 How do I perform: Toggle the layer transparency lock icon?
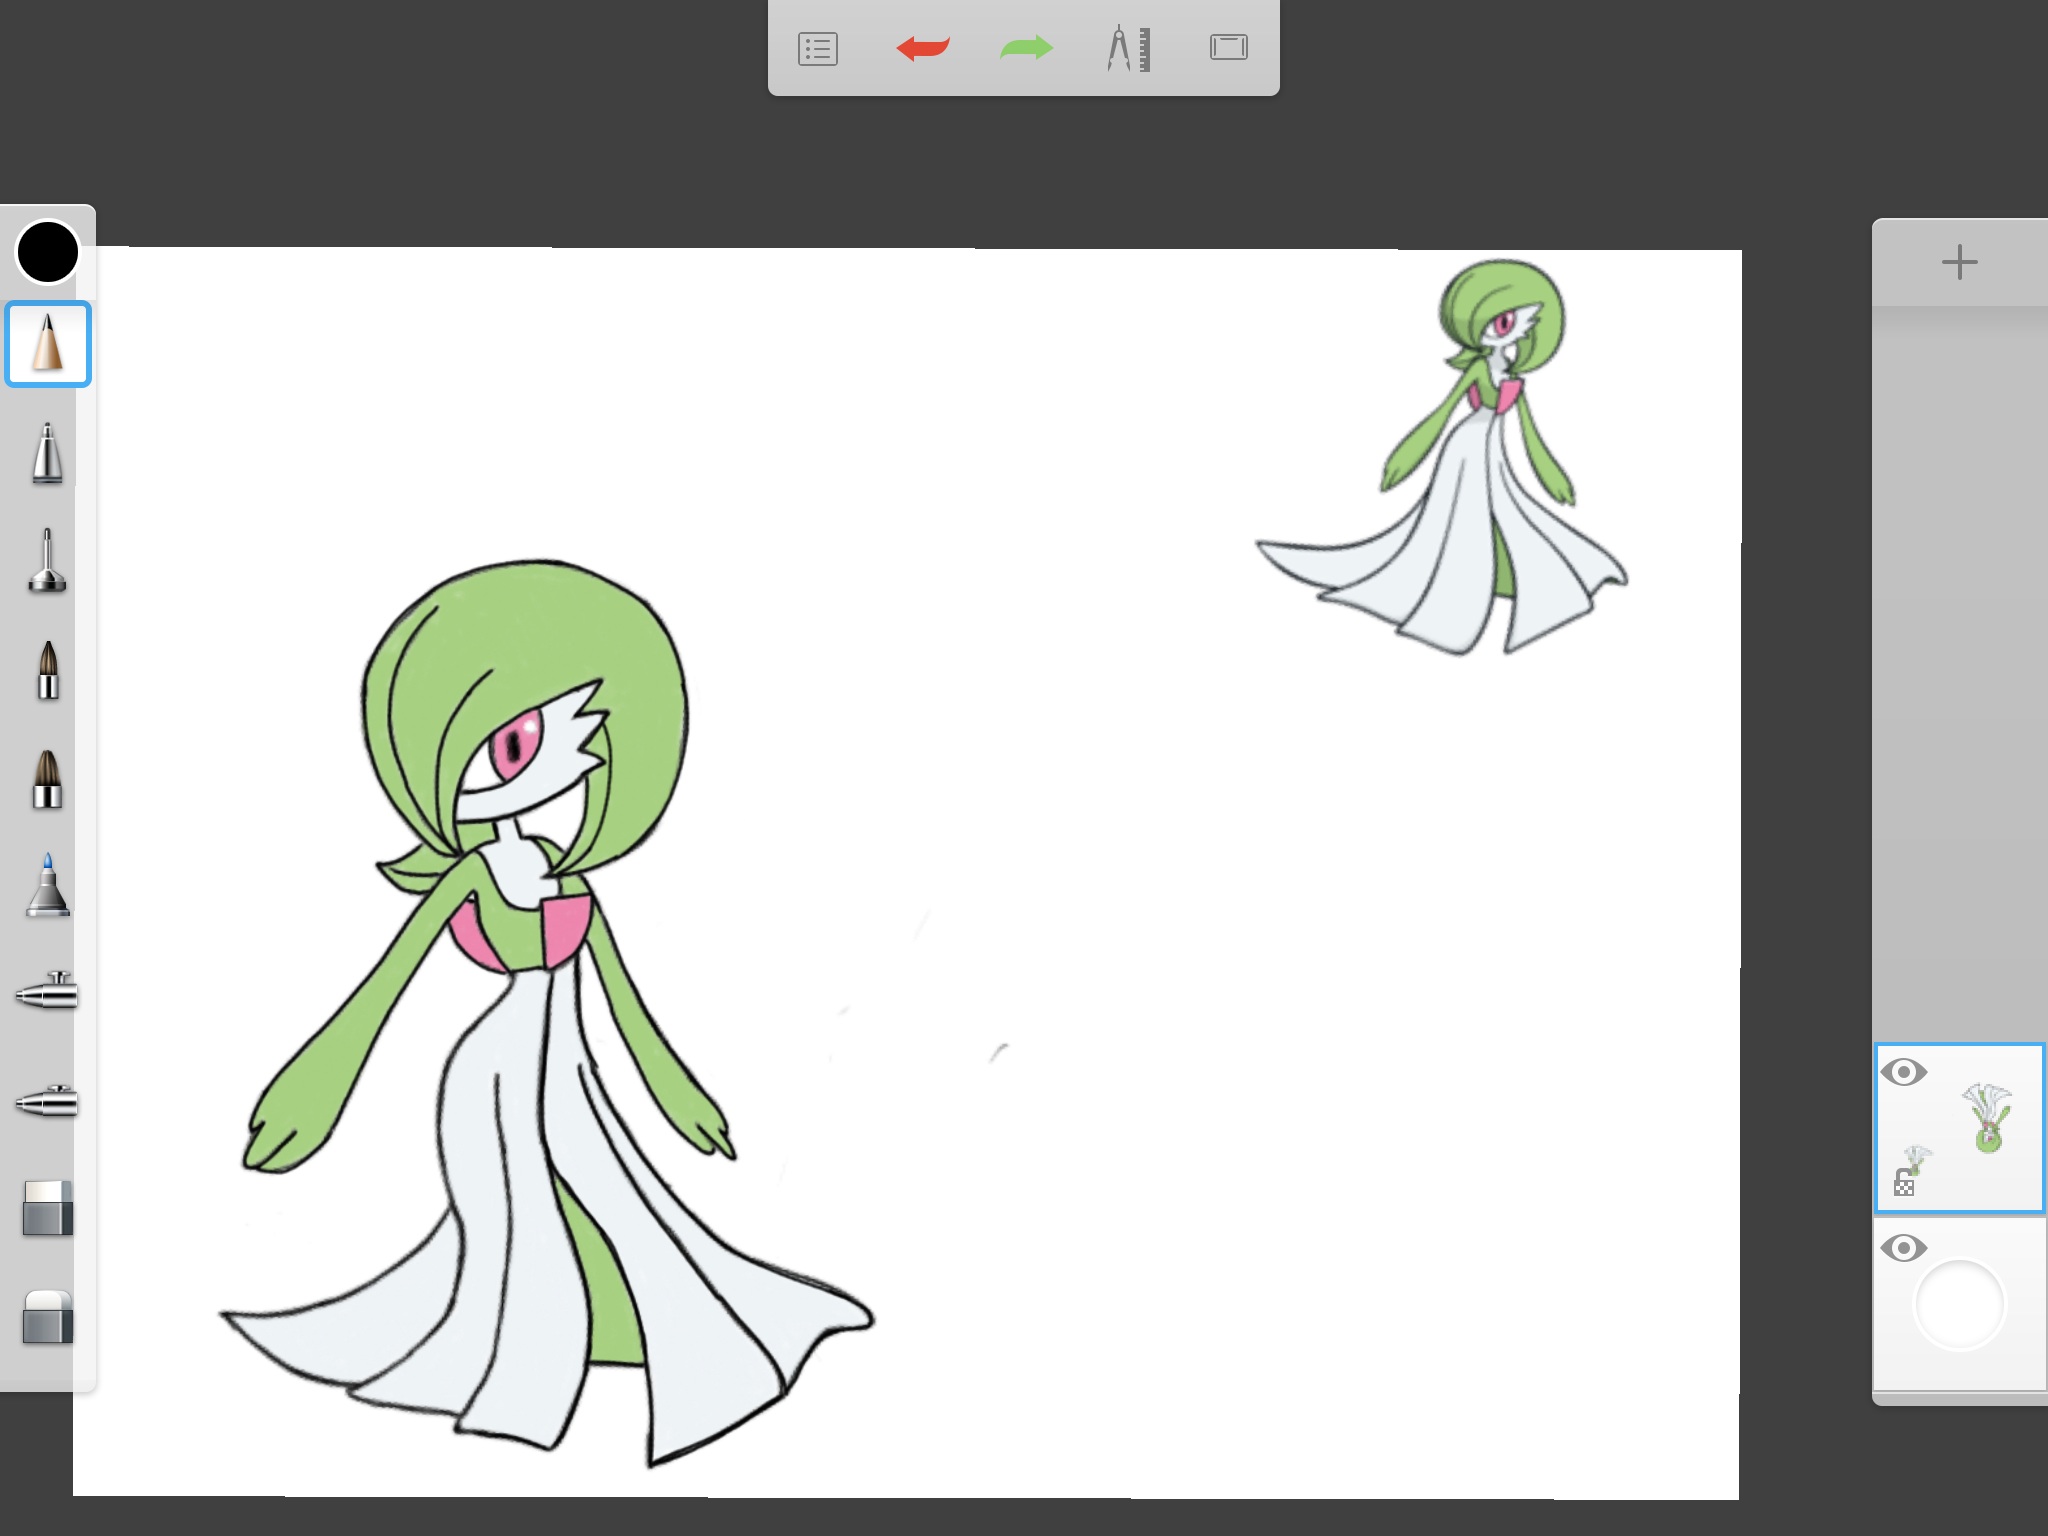(1904, 1183)
